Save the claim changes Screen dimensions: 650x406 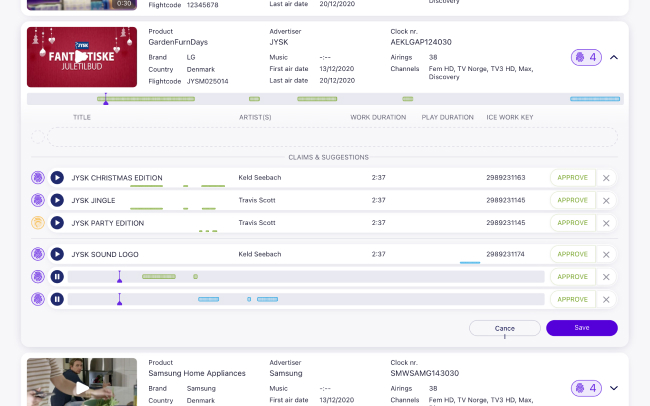[x=582, y=328]
